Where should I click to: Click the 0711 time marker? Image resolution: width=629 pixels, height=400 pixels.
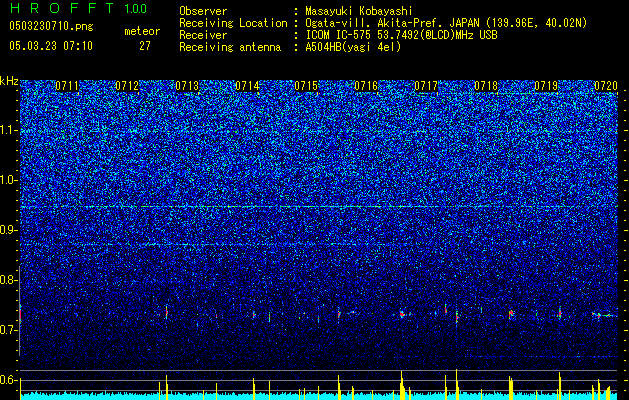[x=67, y=86]
